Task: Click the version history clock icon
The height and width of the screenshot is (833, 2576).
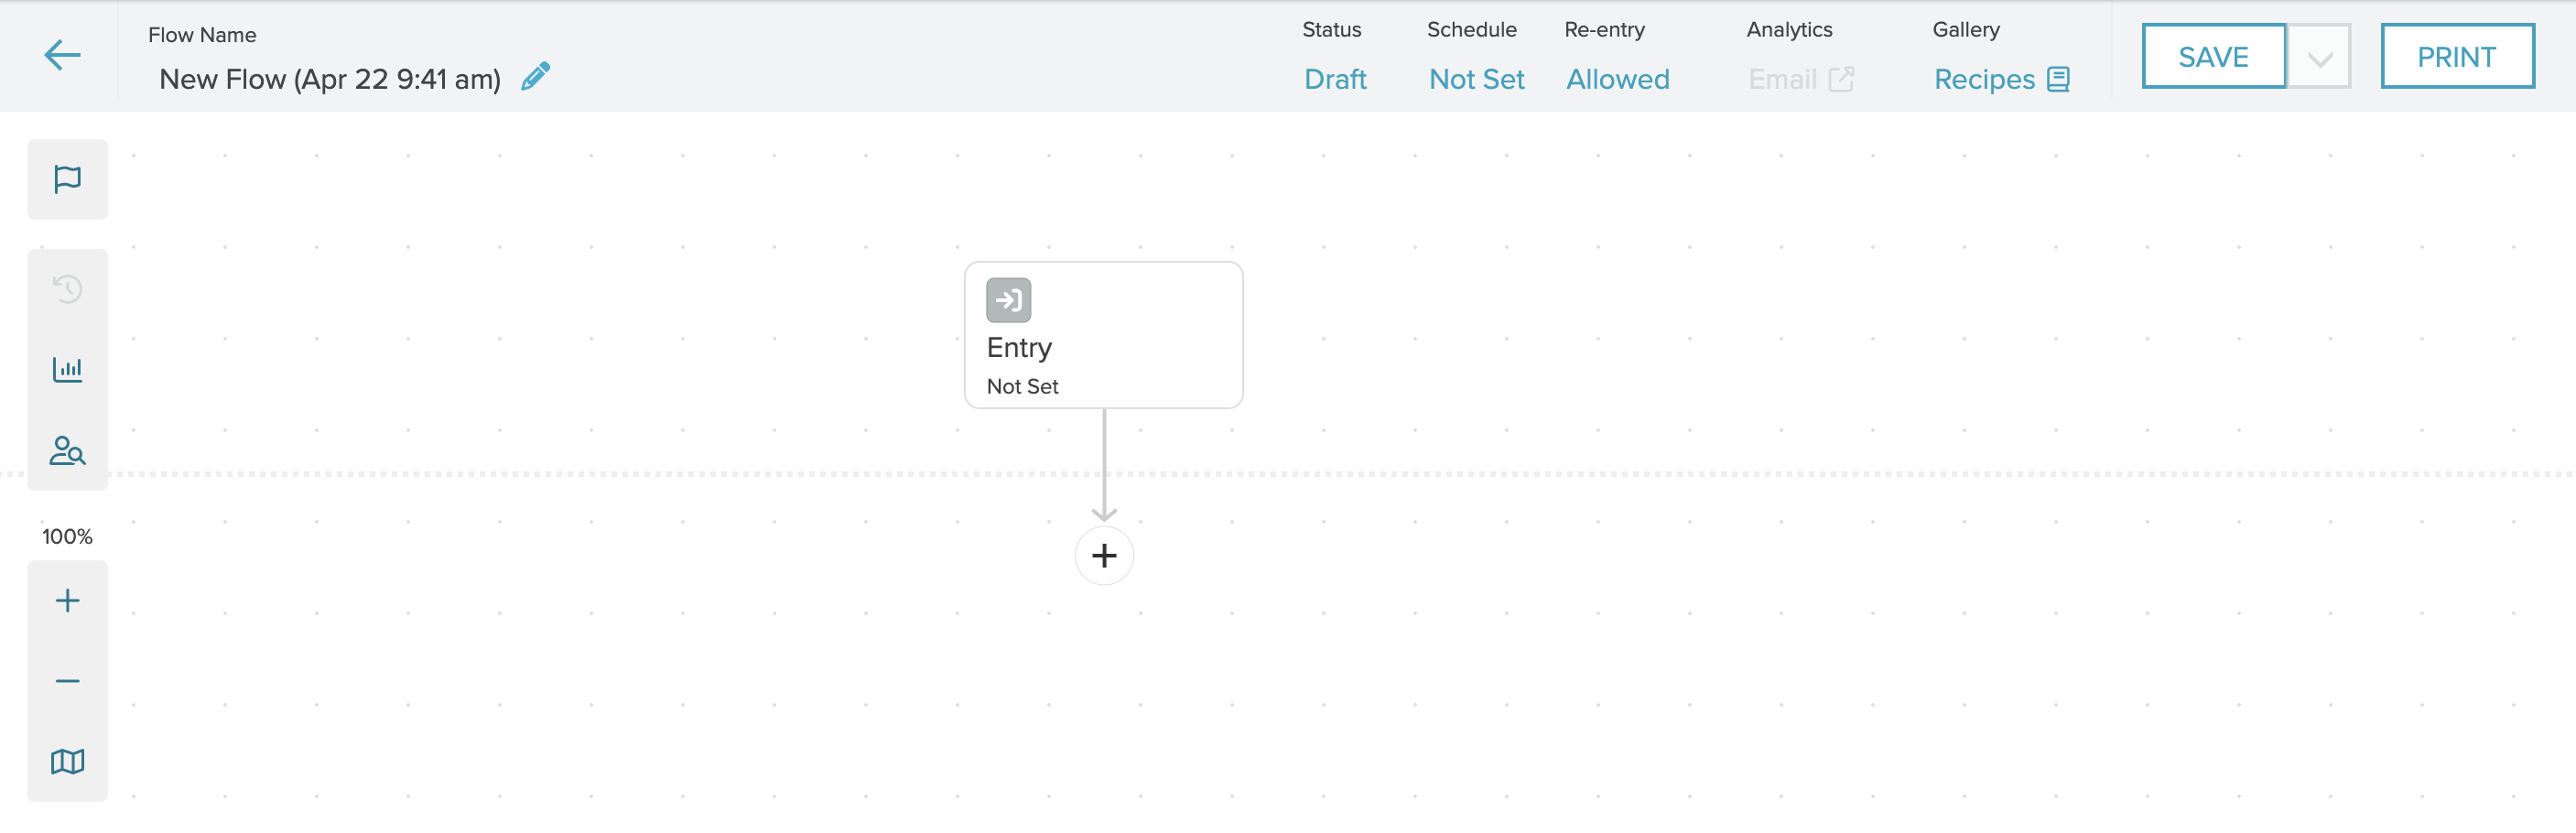Action: [x=67, y=289]
